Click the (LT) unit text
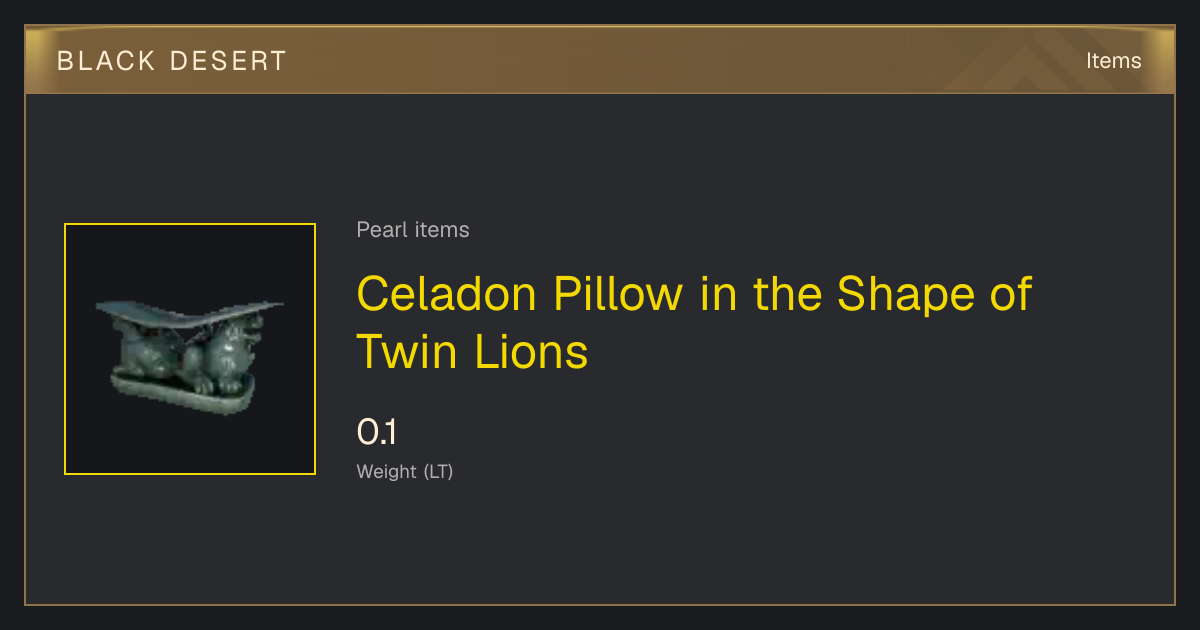The height and width of the screenshot is (630, 1200). [x=438, y=471]
